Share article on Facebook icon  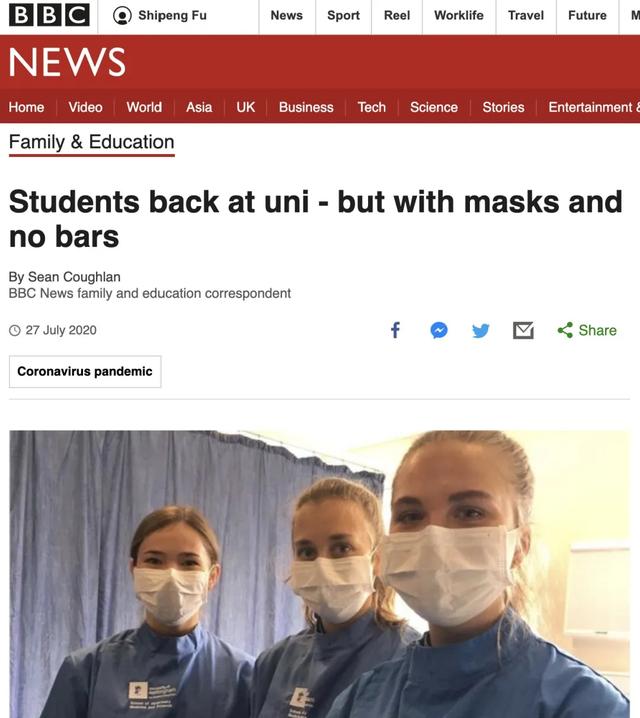(396, 330)
